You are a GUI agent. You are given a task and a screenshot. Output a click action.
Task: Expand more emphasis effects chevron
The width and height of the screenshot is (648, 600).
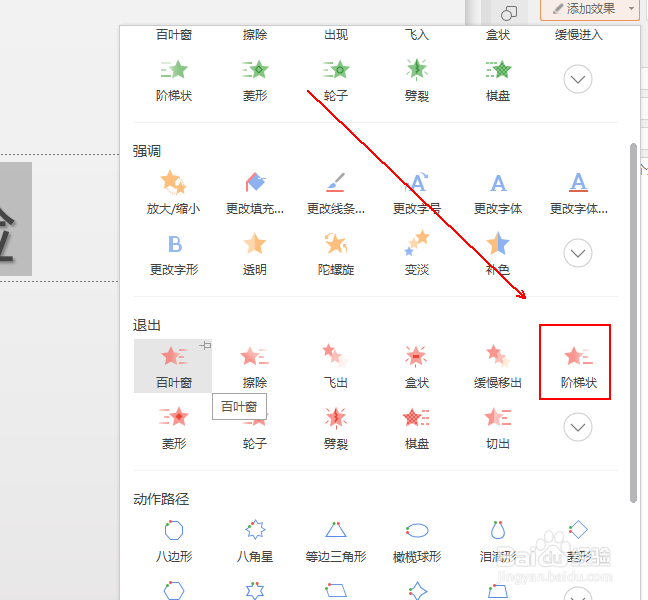point(578,253)
